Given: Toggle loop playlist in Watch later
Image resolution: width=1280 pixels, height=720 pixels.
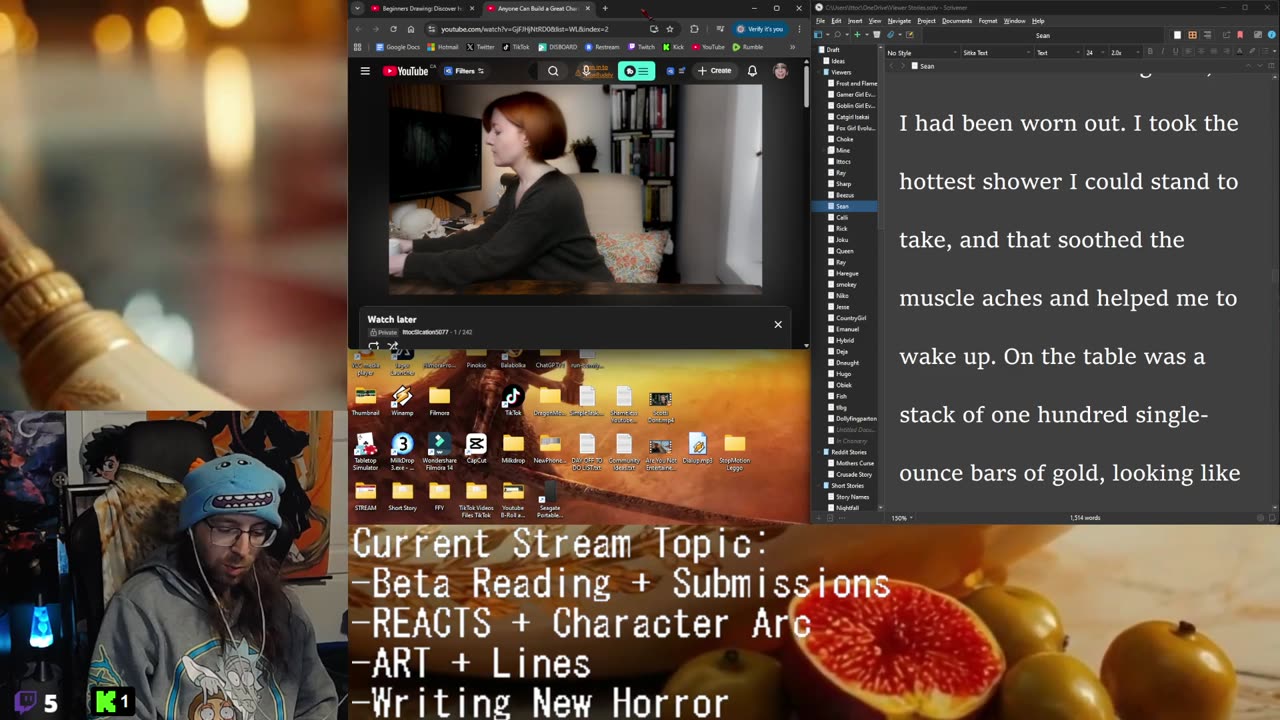Looking at the screenshot, I should [373, 345].
